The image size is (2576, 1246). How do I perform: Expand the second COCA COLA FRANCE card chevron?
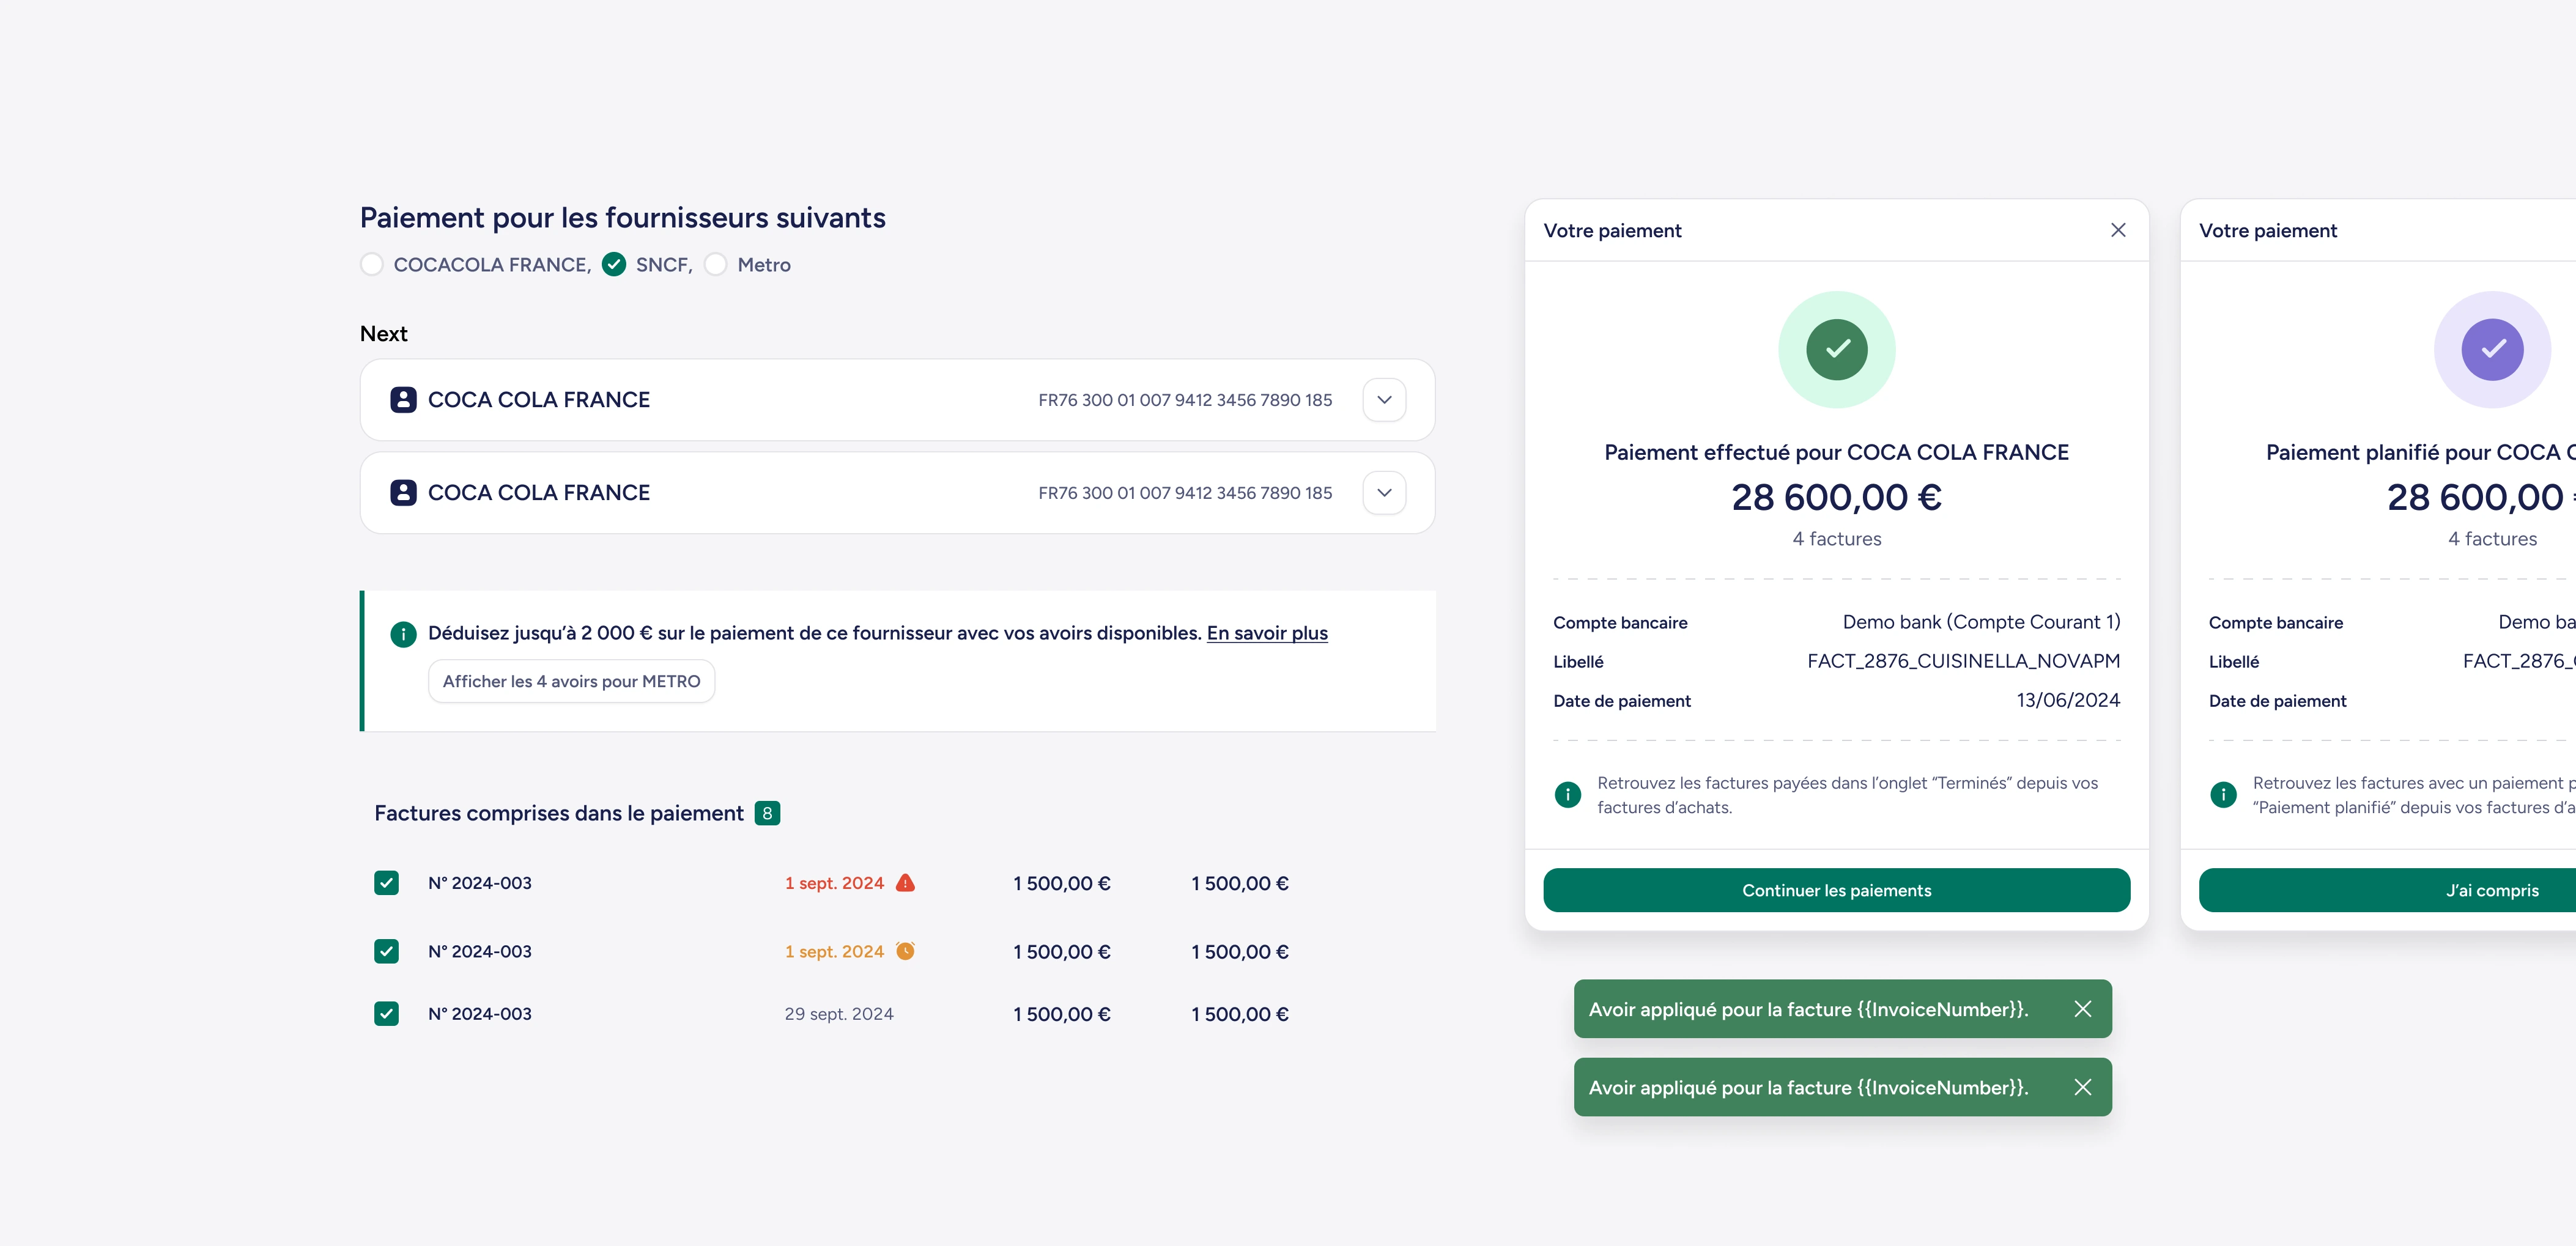click(1384, 493)
